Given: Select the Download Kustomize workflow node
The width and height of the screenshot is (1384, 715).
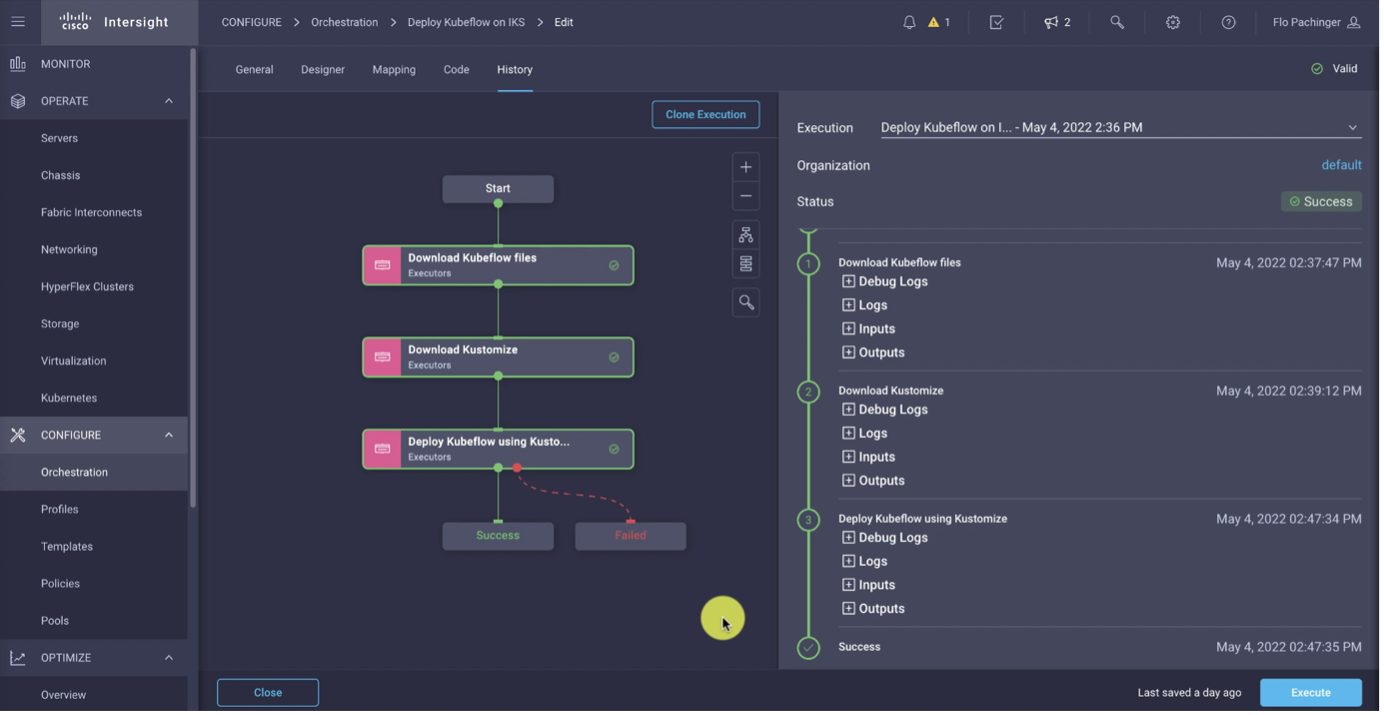Looking at the screenshot, I should (497, 357).
